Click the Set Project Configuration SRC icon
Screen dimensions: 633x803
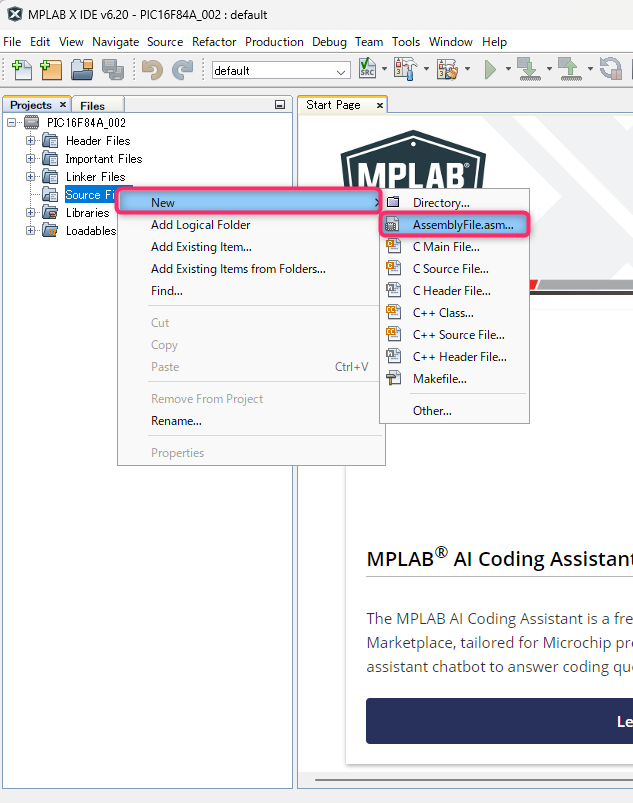tap(367, 68)
